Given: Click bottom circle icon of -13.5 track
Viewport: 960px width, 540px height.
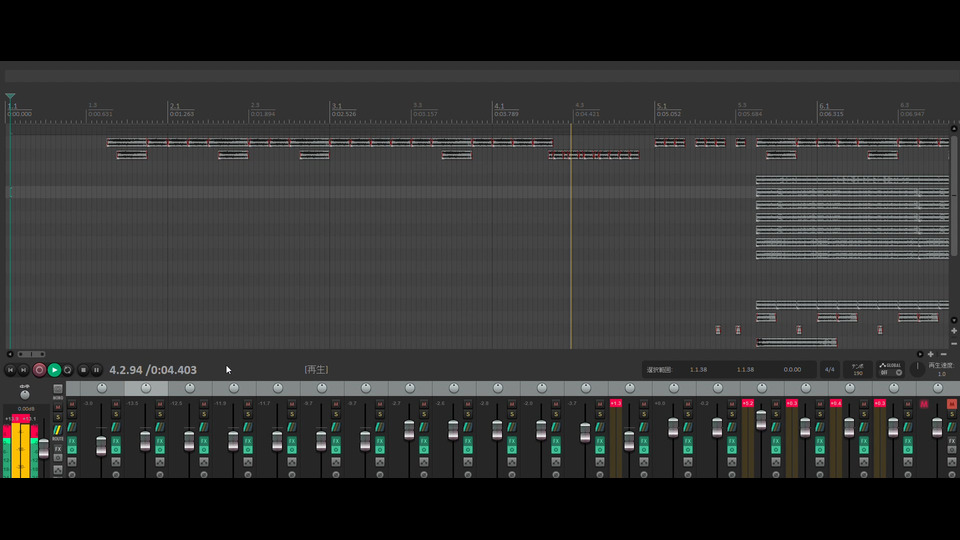Looking at the screenshot, I should point(160,474).
